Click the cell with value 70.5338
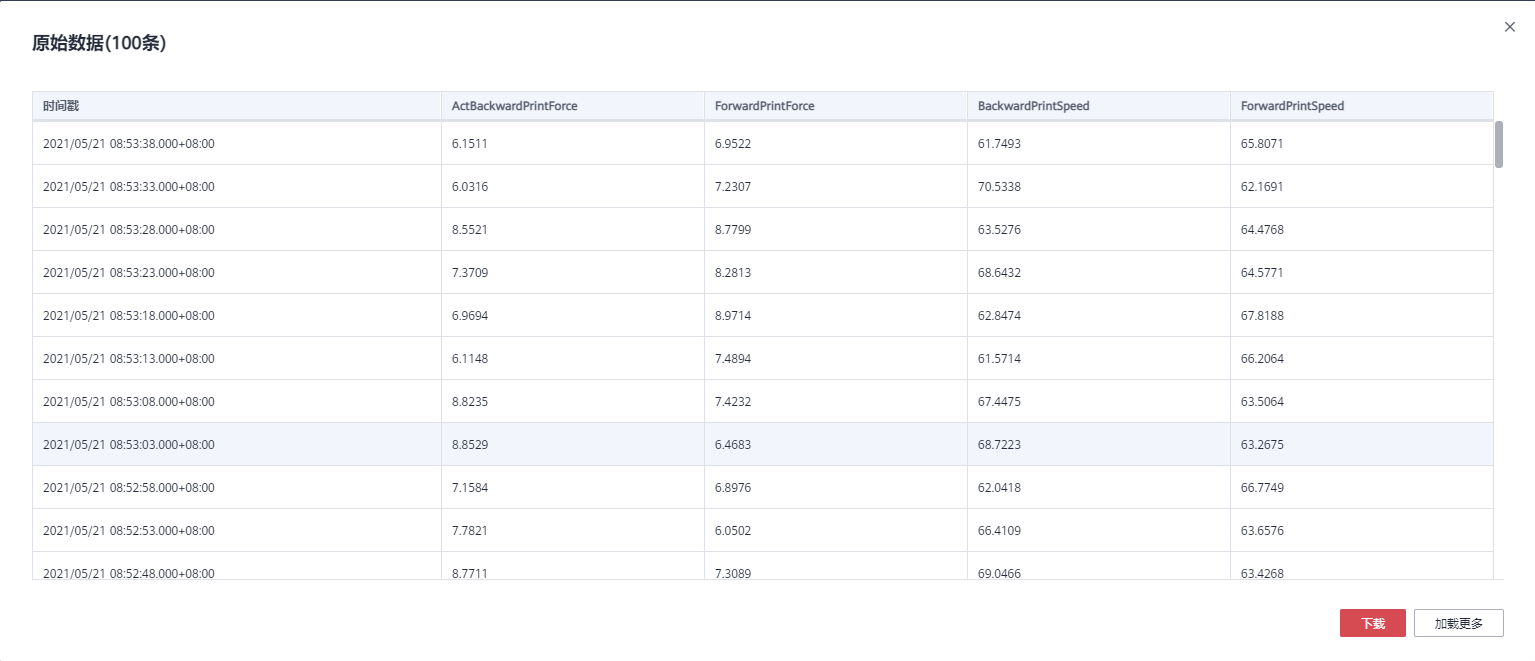Image resolution: width=1535 pixels, height=661 pixels. [x=1099, y=186]
